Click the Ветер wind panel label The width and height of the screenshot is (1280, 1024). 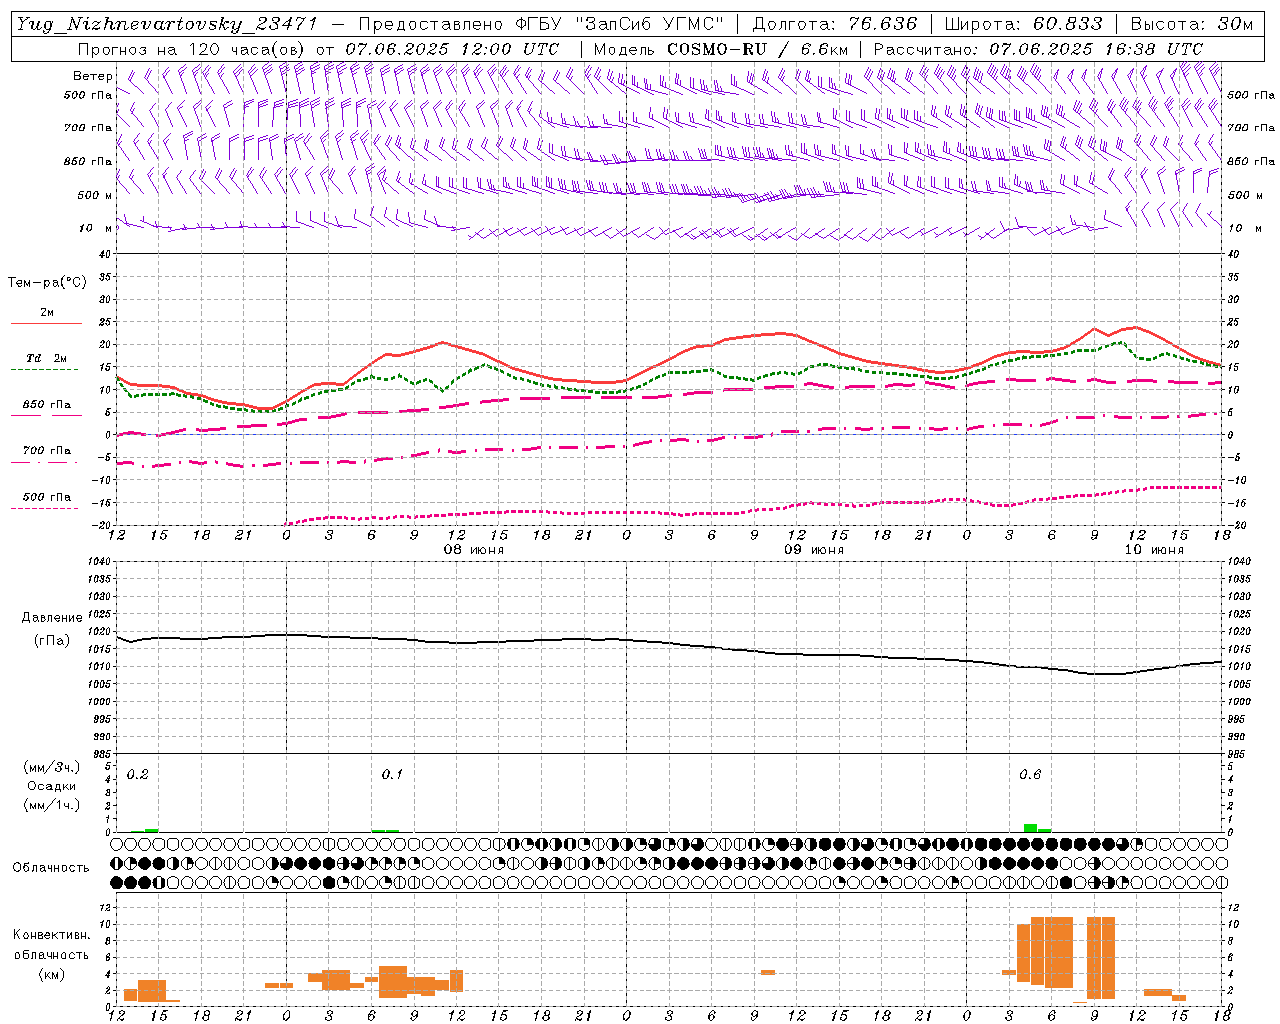click(x=93, y=76)
